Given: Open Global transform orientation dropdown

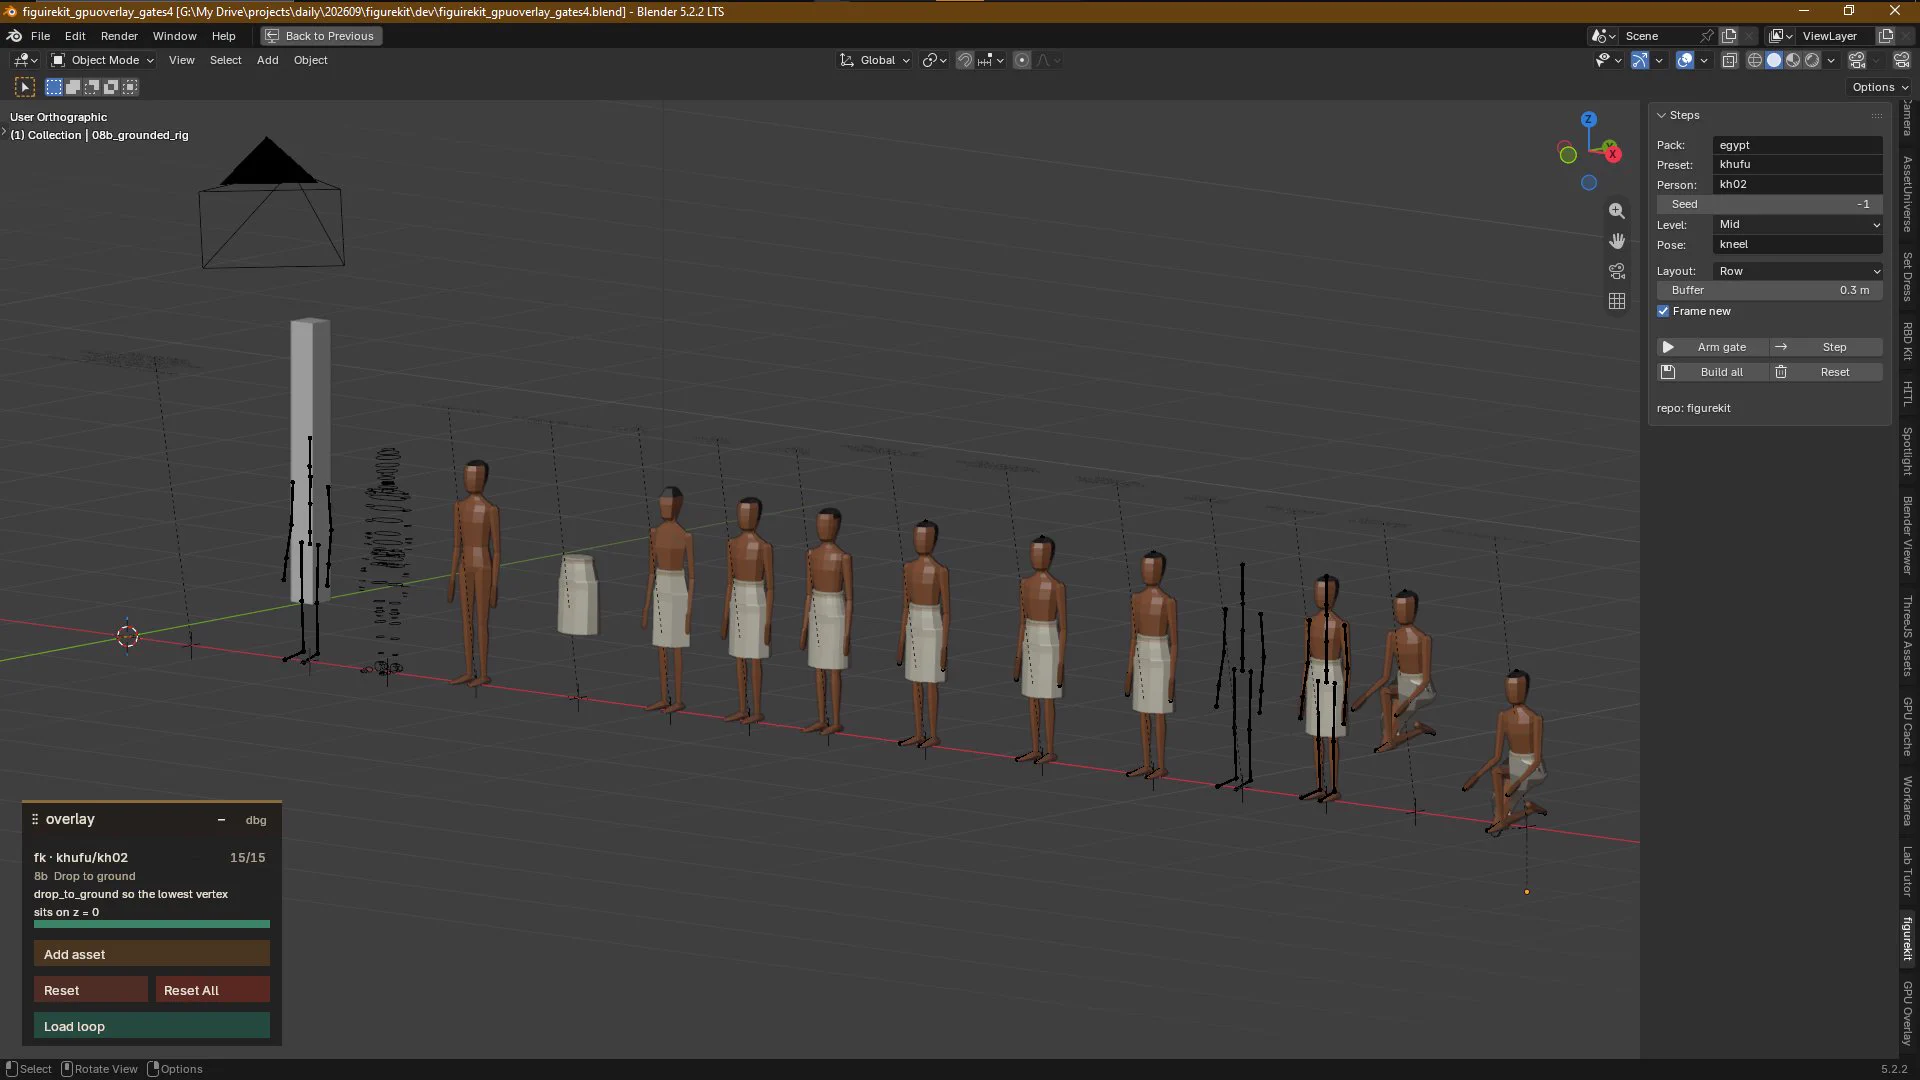Looking at the screenshot, I should tap(874, 60).
